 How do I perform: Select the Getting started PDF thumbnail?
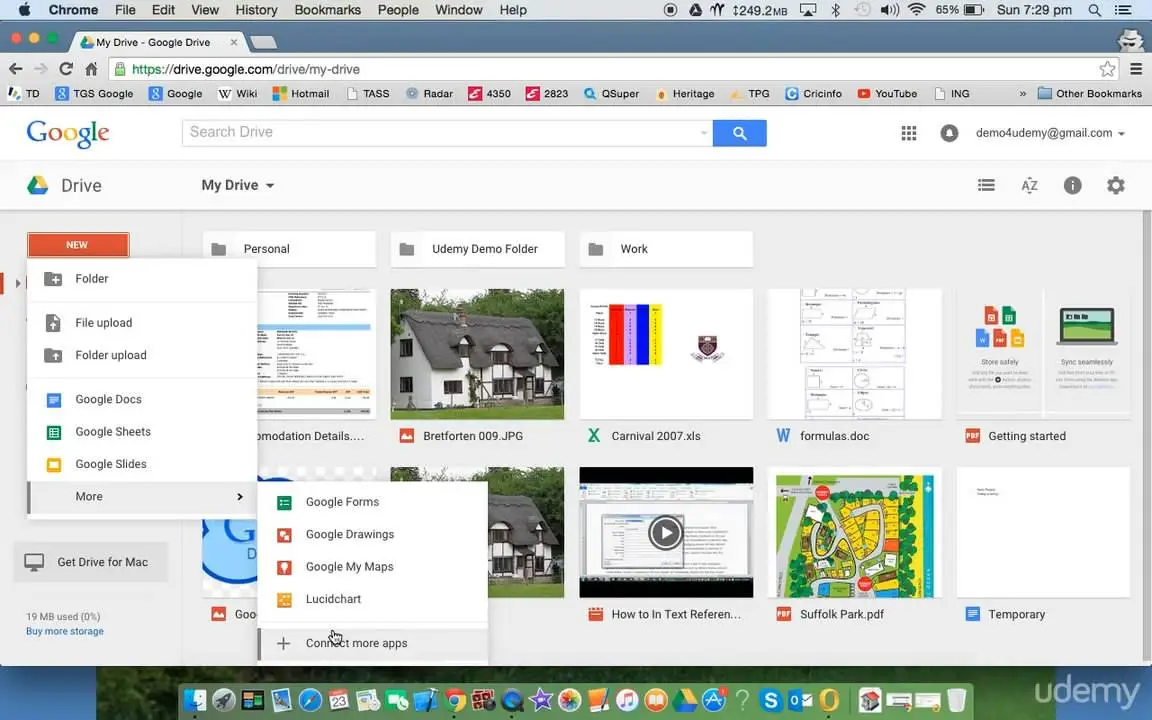(x=1043, y=354)
